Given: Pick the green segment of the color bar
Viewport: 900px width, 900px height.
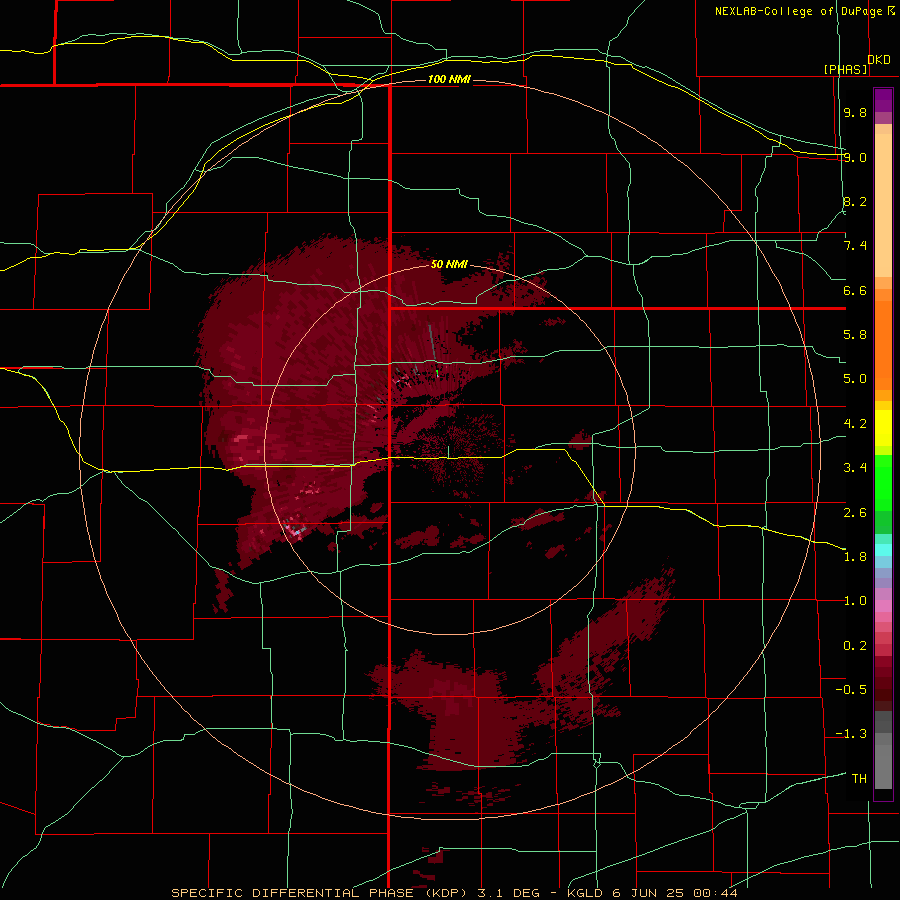Looking at the screenshot, I should tap(883, 482).
